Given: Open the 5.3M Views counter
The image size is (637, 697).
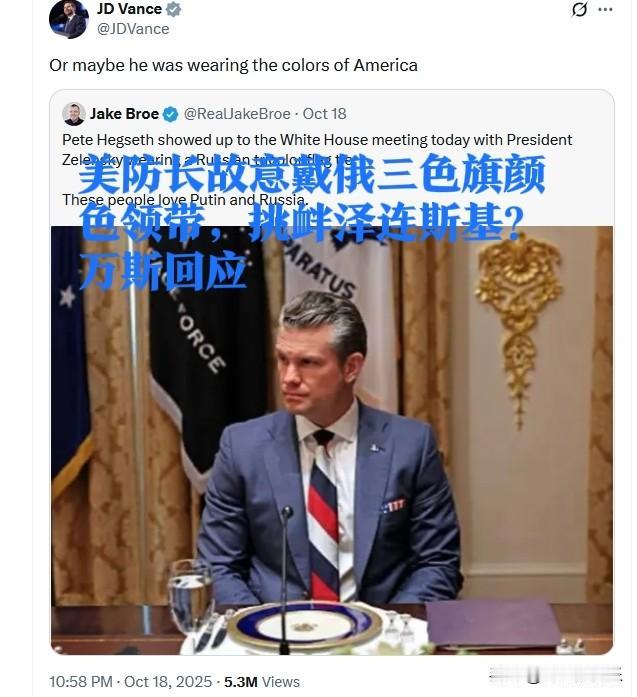Looking at the screenshot, I should [x=262, y=682].
